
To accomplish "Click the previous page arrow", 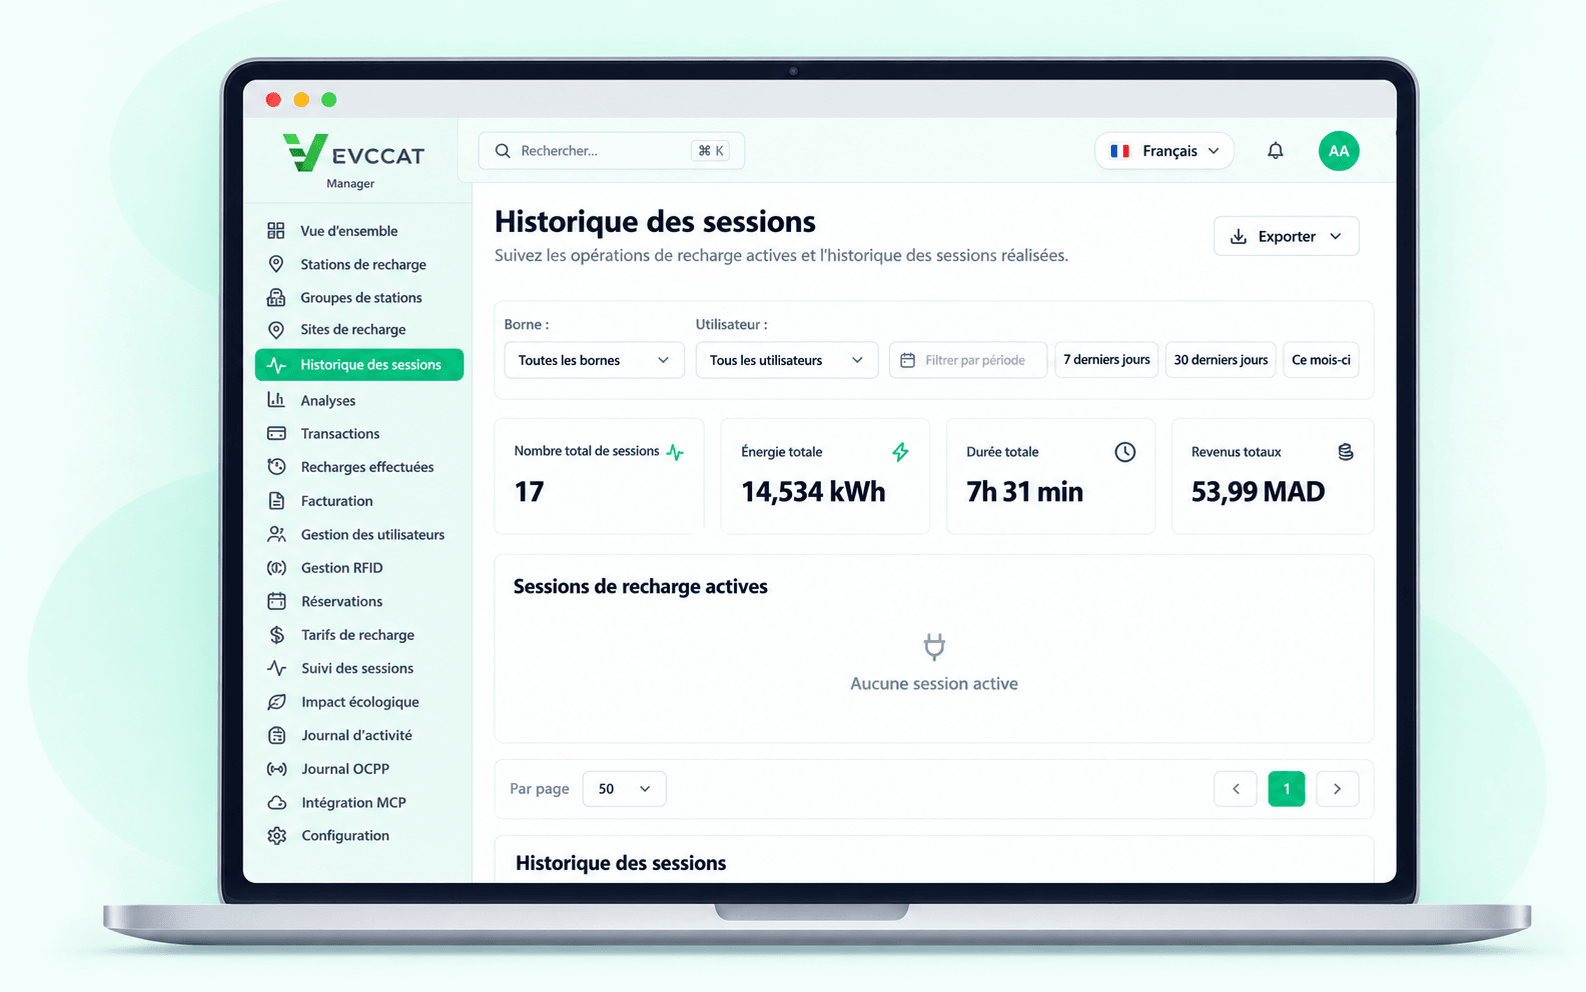I will [1235, 789].
